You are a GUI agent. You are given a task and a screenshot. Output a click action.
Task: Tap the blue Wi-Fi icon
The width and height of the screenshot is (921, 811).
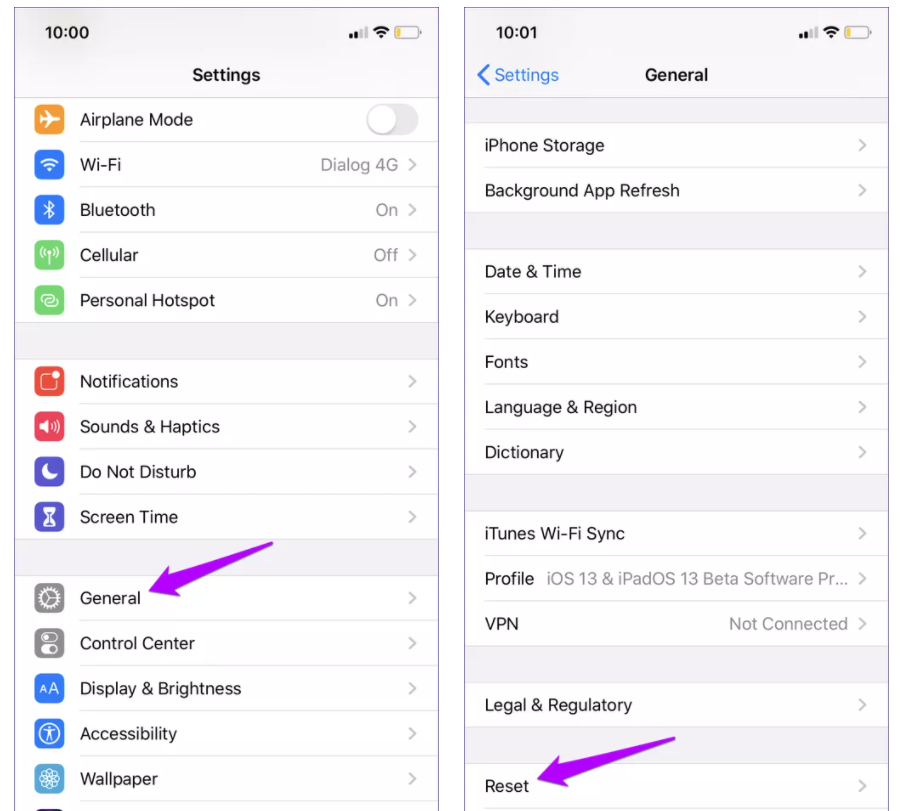click(x=49, y=164)
